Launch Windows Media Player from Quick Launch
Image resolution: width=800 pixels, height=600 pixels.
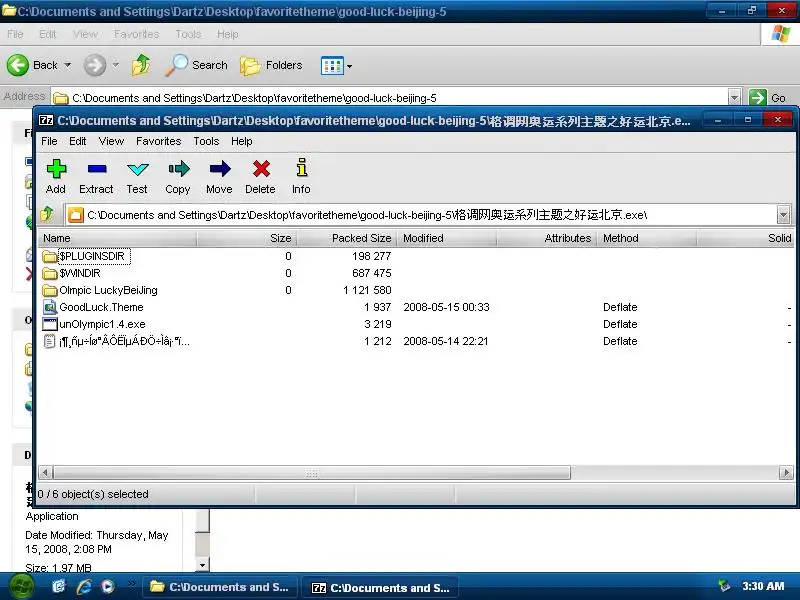click(x=107, y=587)
